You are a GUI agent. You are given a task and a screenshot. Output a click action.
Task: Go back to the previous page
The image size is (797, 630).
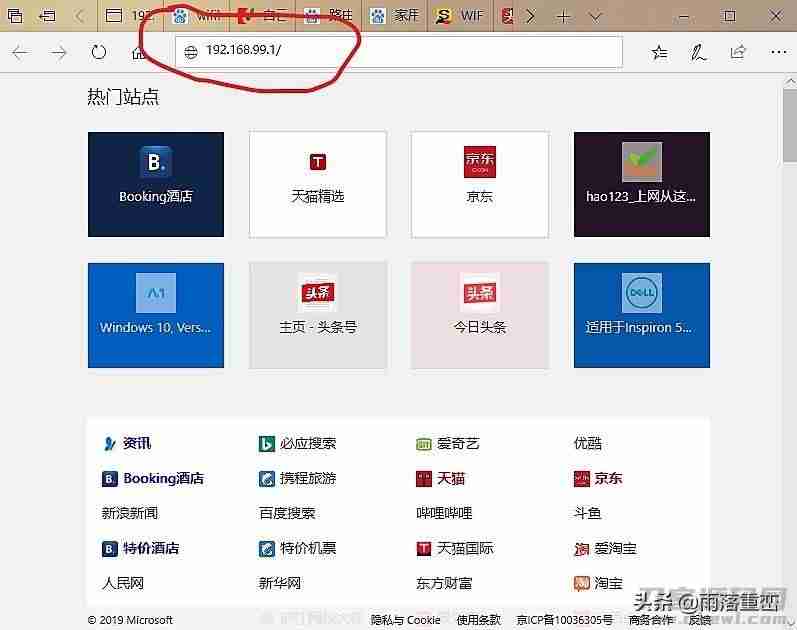point(20,52)
